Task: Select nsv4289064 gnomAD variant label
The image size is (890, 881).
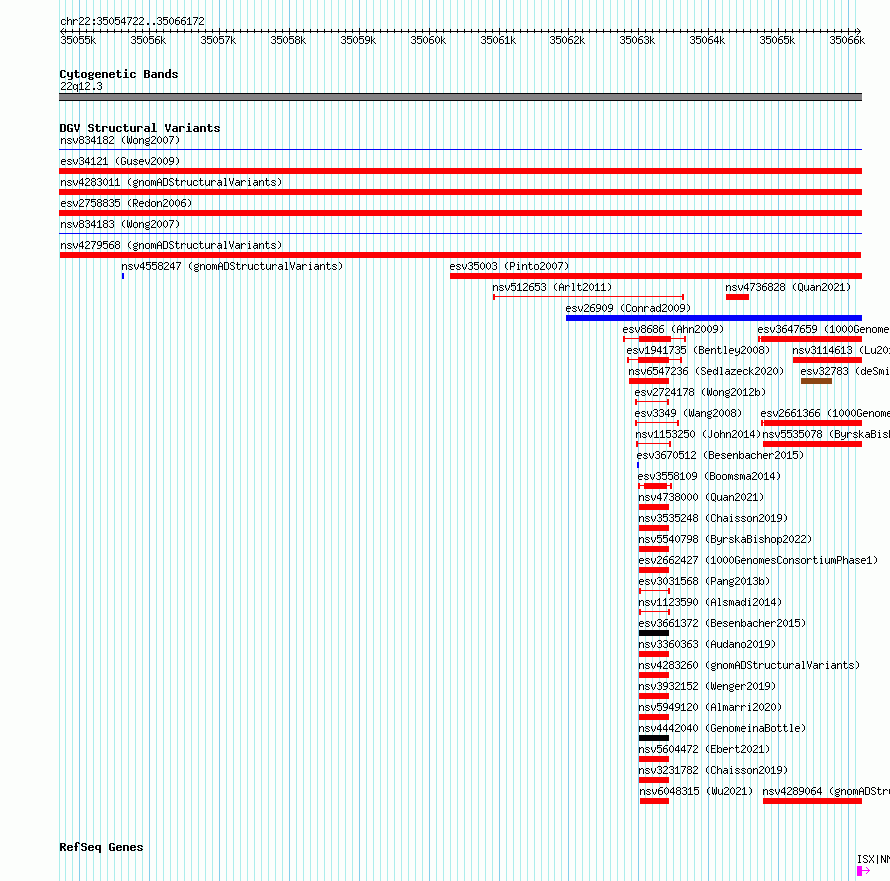Action: 826,791
